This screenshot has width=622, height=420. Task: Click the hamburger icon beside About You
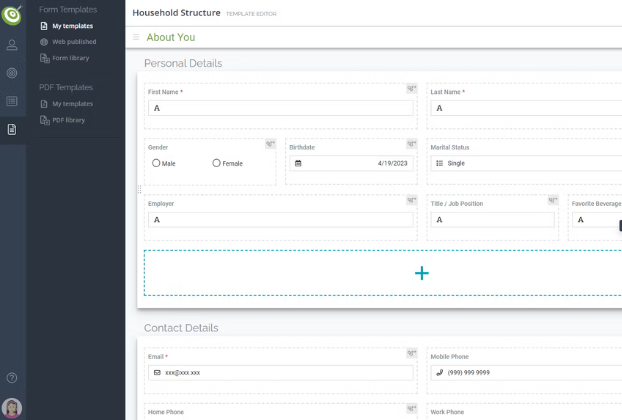pyautogui.click(x=136, y=37)
